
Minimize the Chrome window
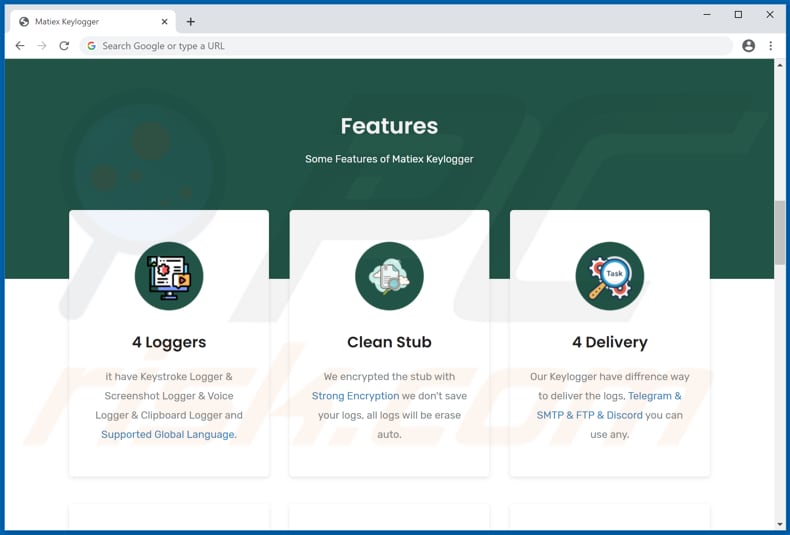pyautogui.click(x=707, y=15)
